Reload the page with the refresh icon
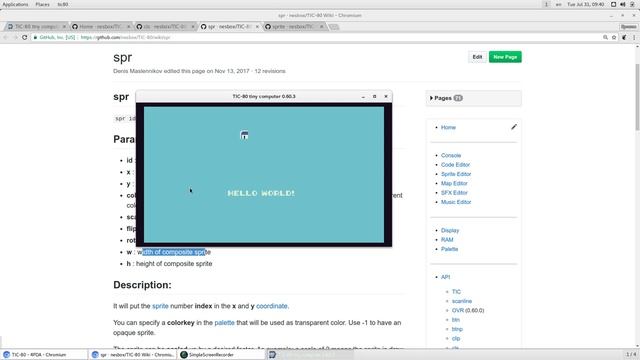Screen dimensions: 640x360 point(24,37)
